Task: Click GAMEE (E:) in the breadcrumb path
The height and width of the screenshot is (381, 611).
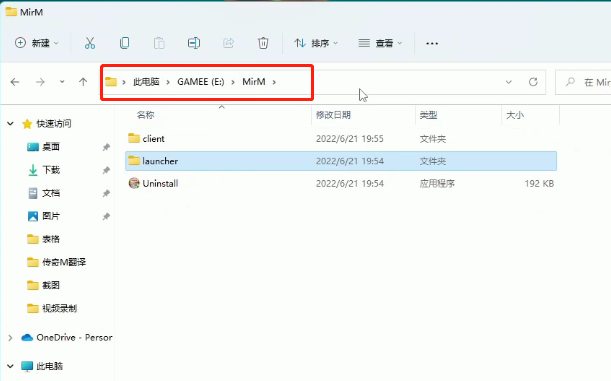Action: pyautogui.click(x=201, y=82)
